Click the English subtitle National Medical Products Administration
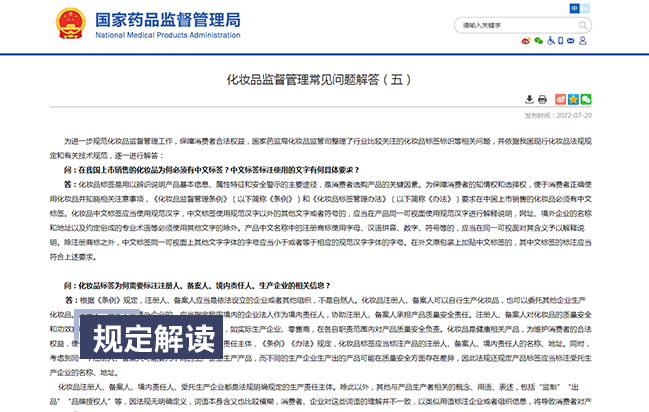Screen dimensions: 649x412 [x=168, y=35]
